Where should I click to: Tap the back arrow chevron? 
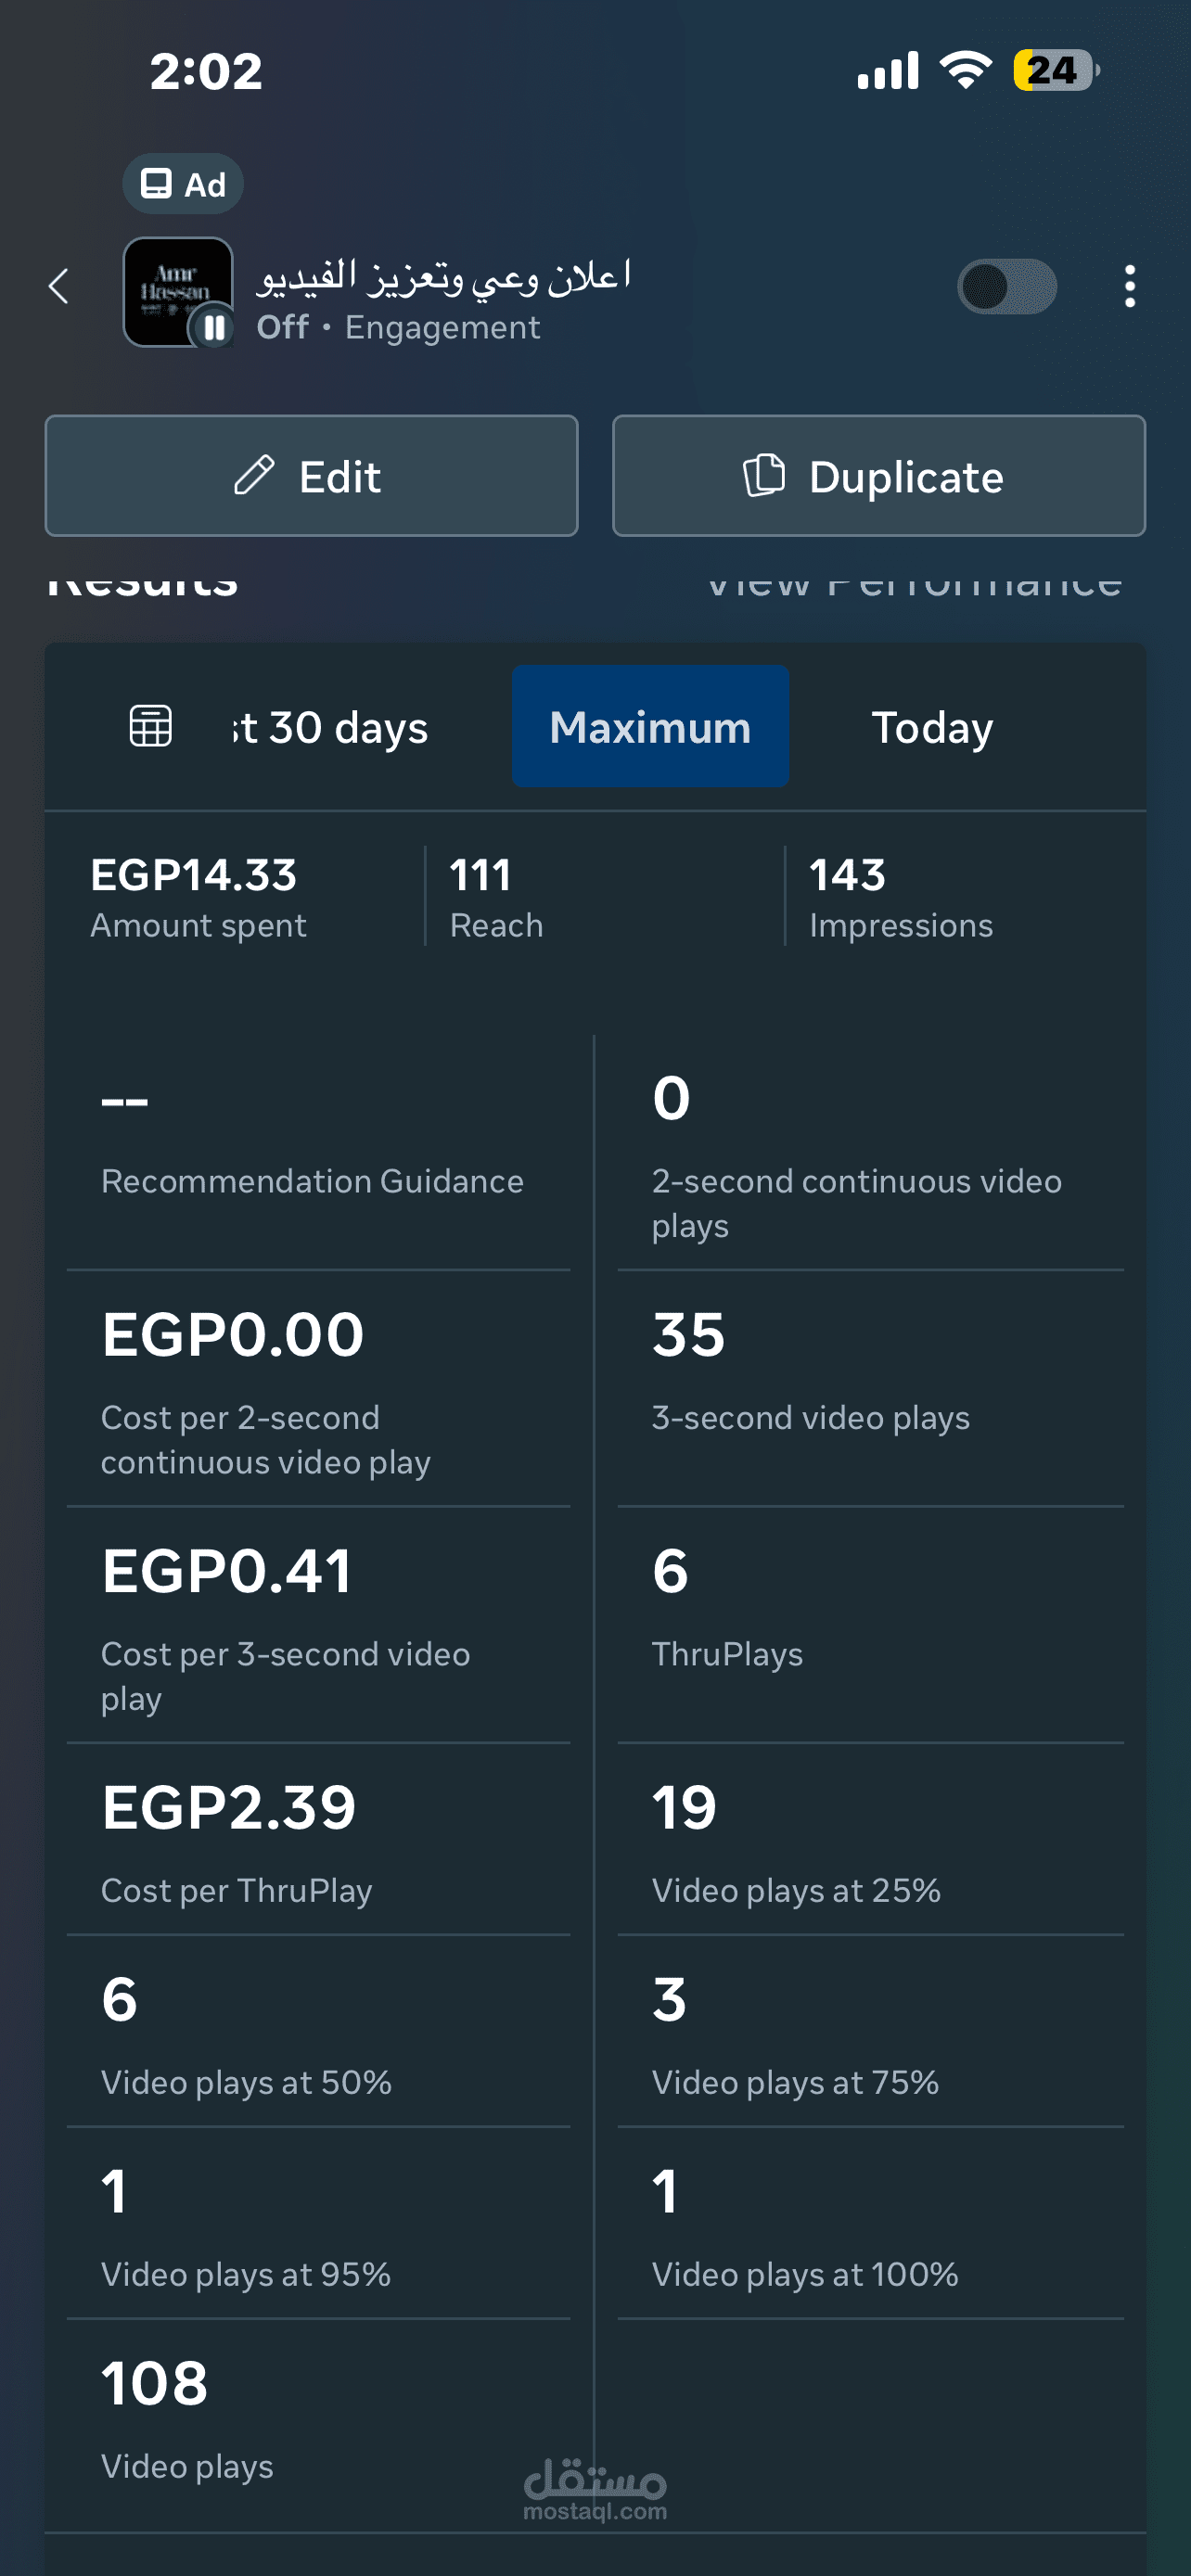click(x=60, y=287)
